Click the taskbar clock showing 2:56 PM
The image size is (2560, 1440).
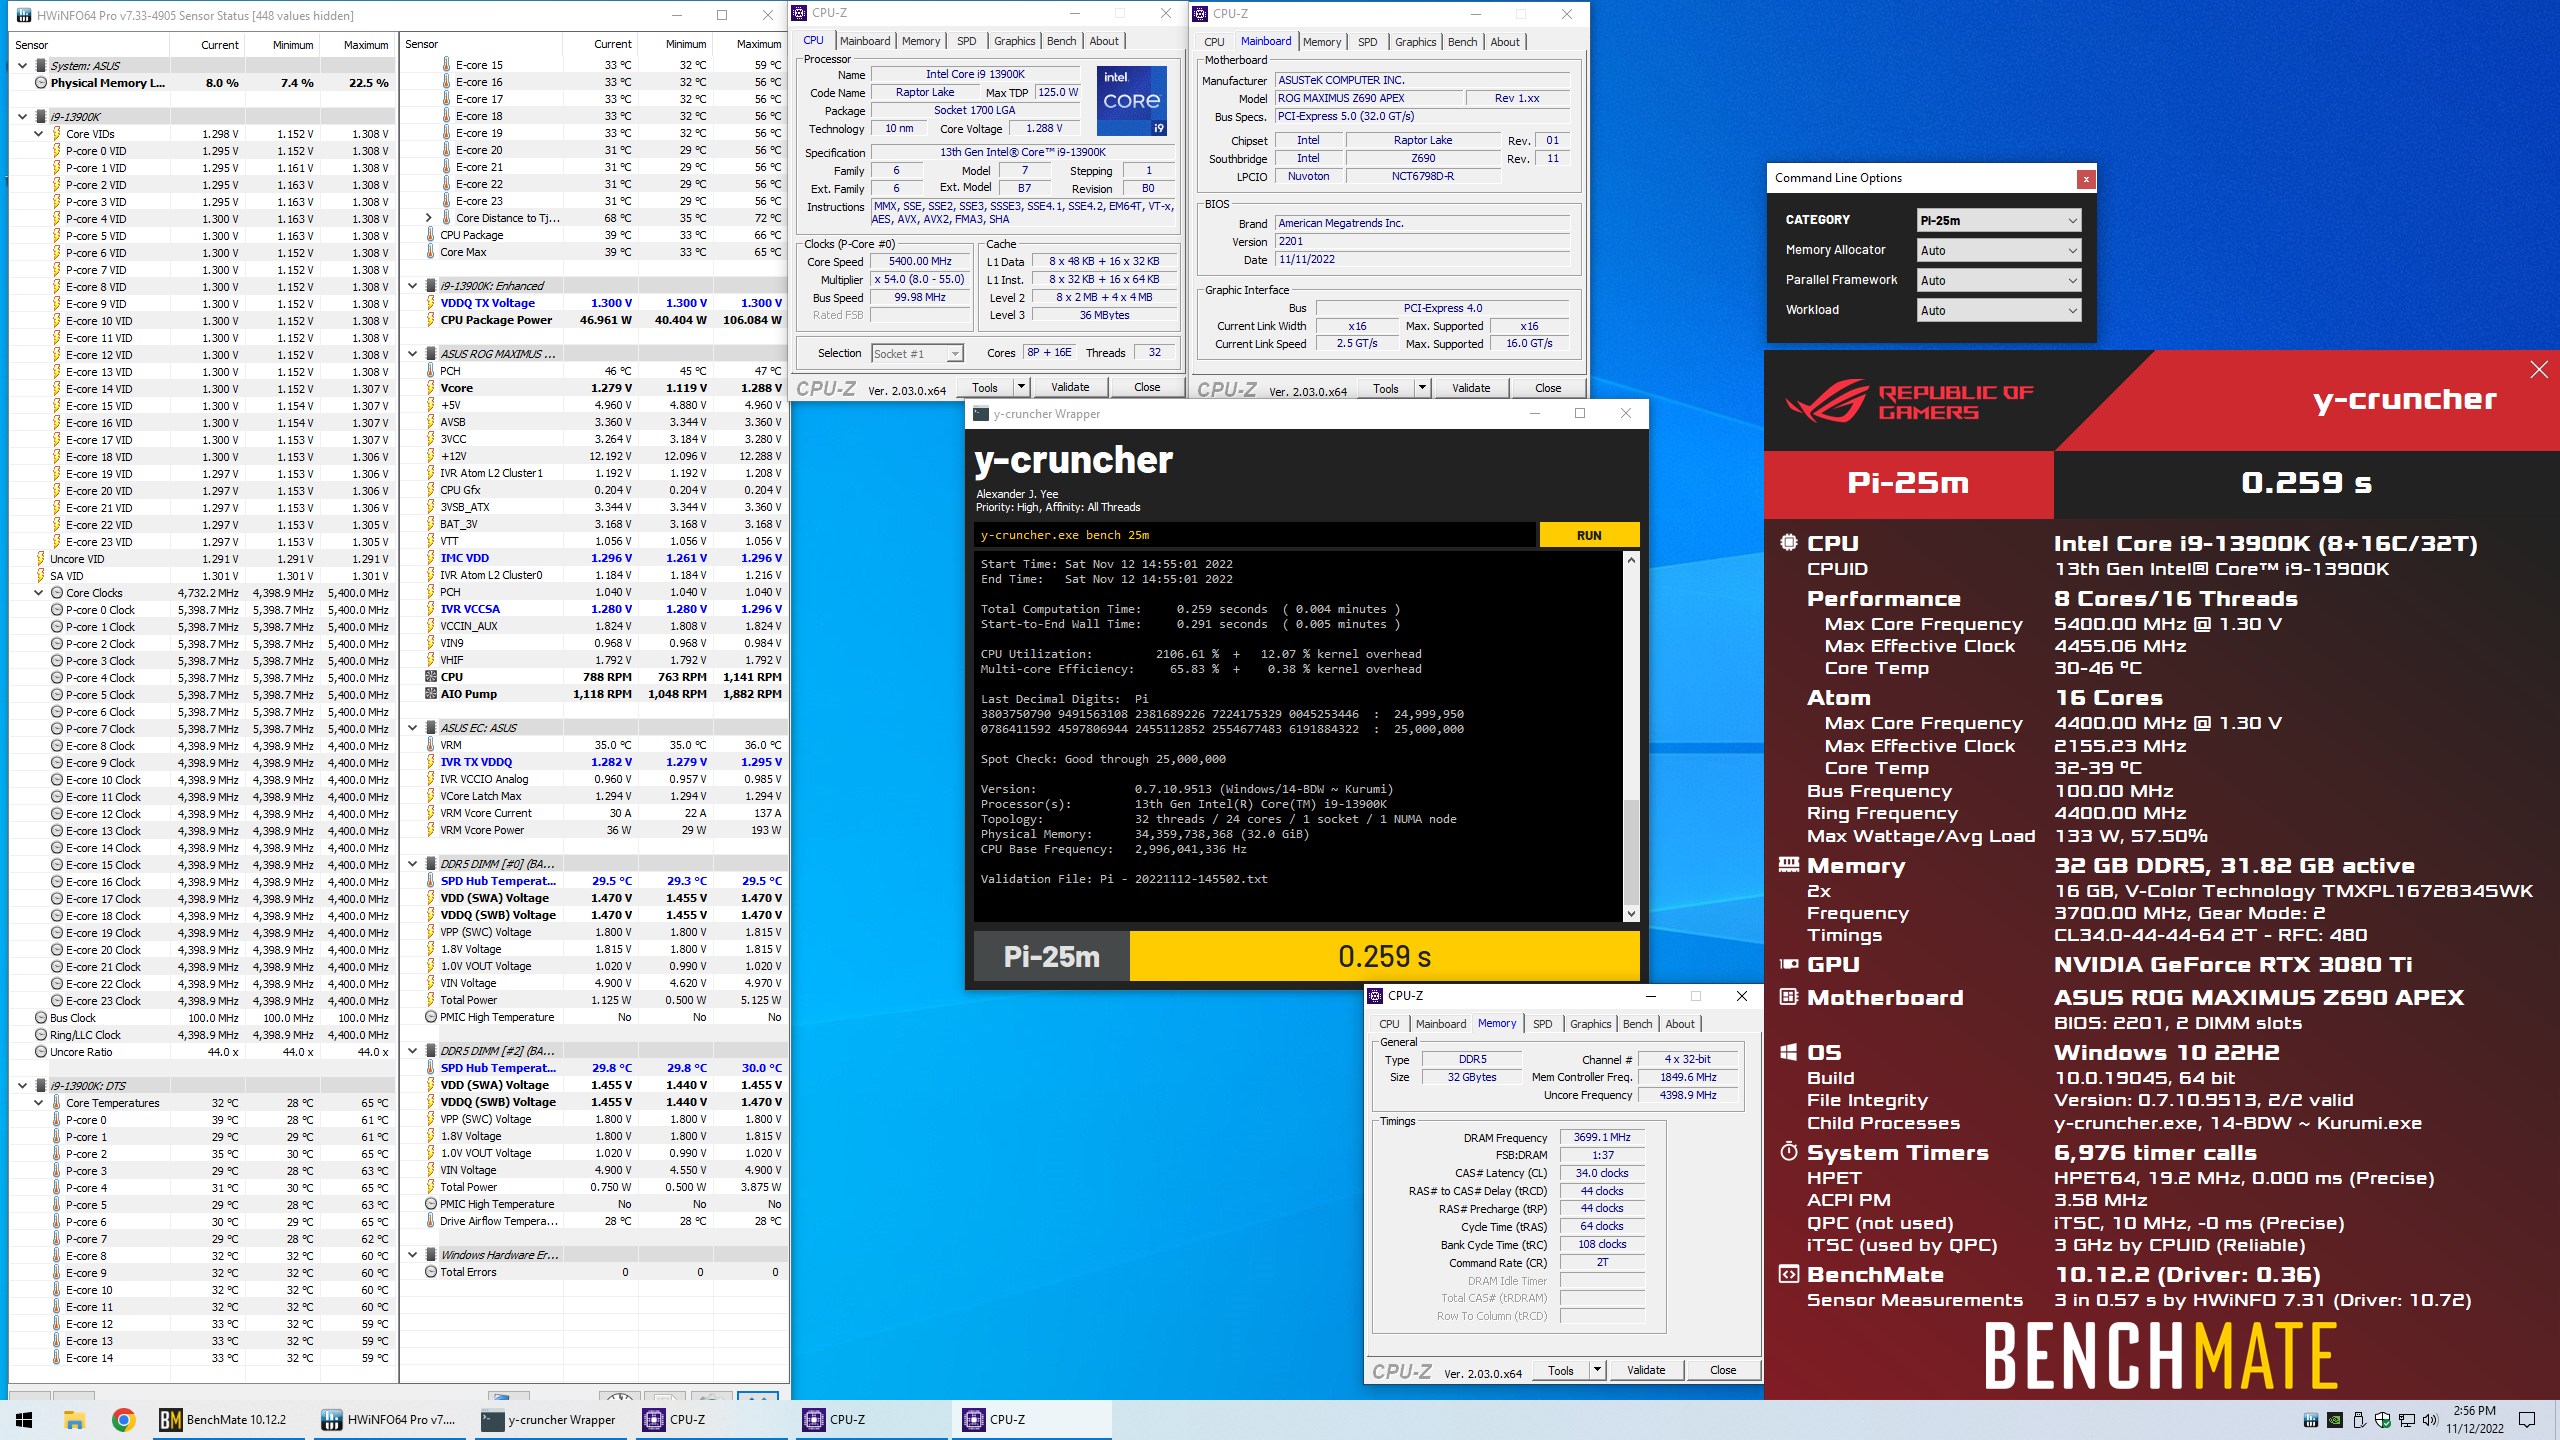2474,1420
